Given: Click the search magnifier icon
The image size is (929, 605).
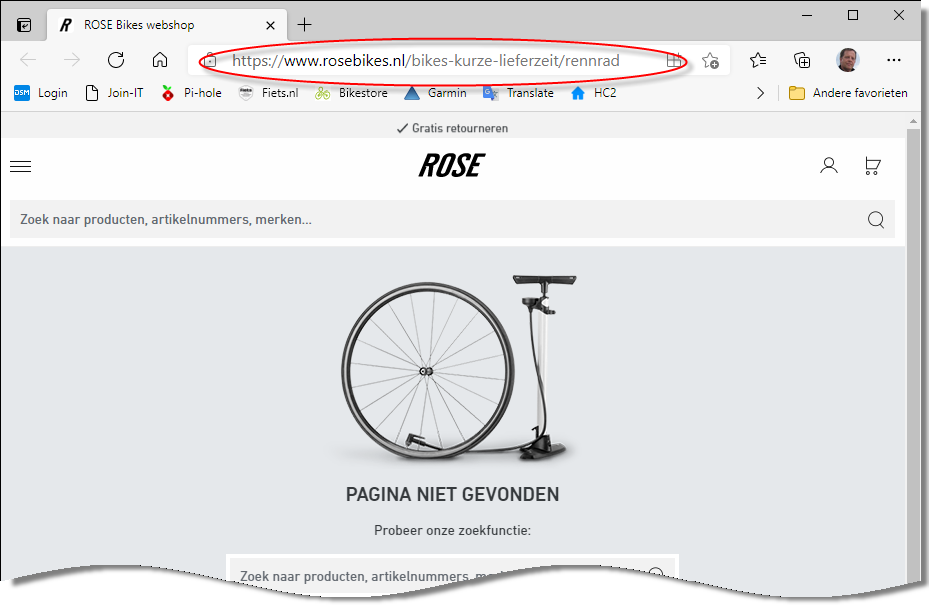Looking at the screenshot, I should pos(876,220).
